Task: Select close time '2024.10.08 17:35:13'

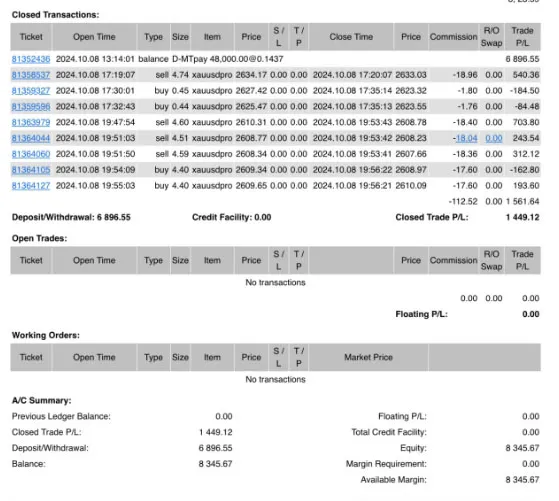Action: (352, 107)
